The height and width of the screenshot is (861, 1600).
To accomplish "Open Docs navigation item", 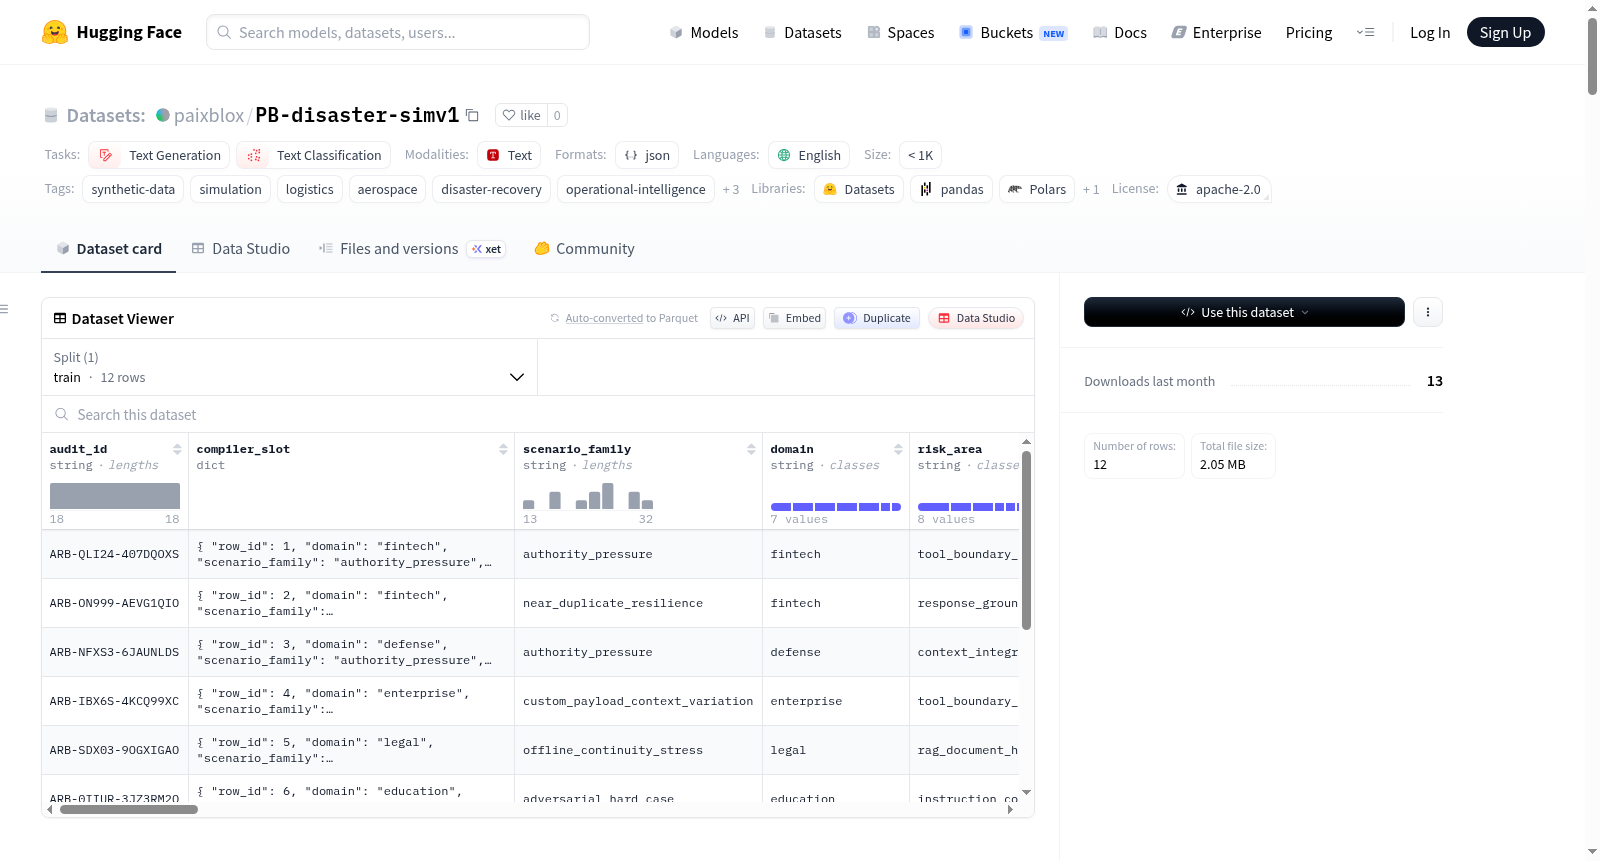I will (x=1119, y=32).
